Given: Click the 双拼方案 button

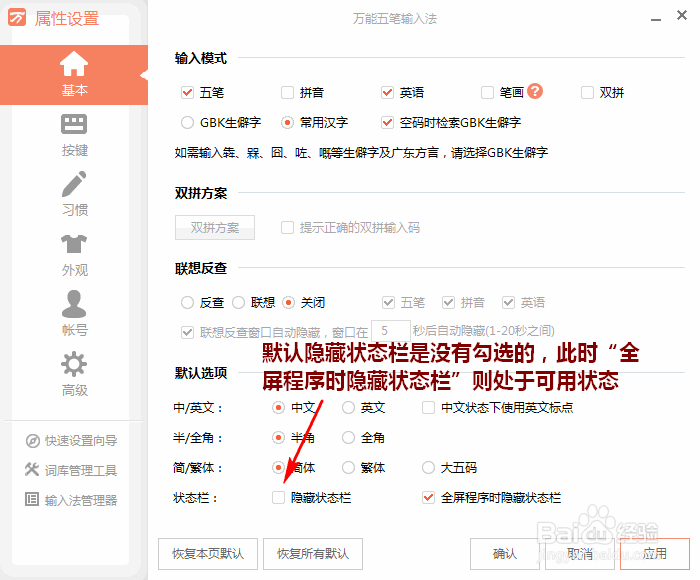Looking at the screenshot, I should tap(215, 228).
